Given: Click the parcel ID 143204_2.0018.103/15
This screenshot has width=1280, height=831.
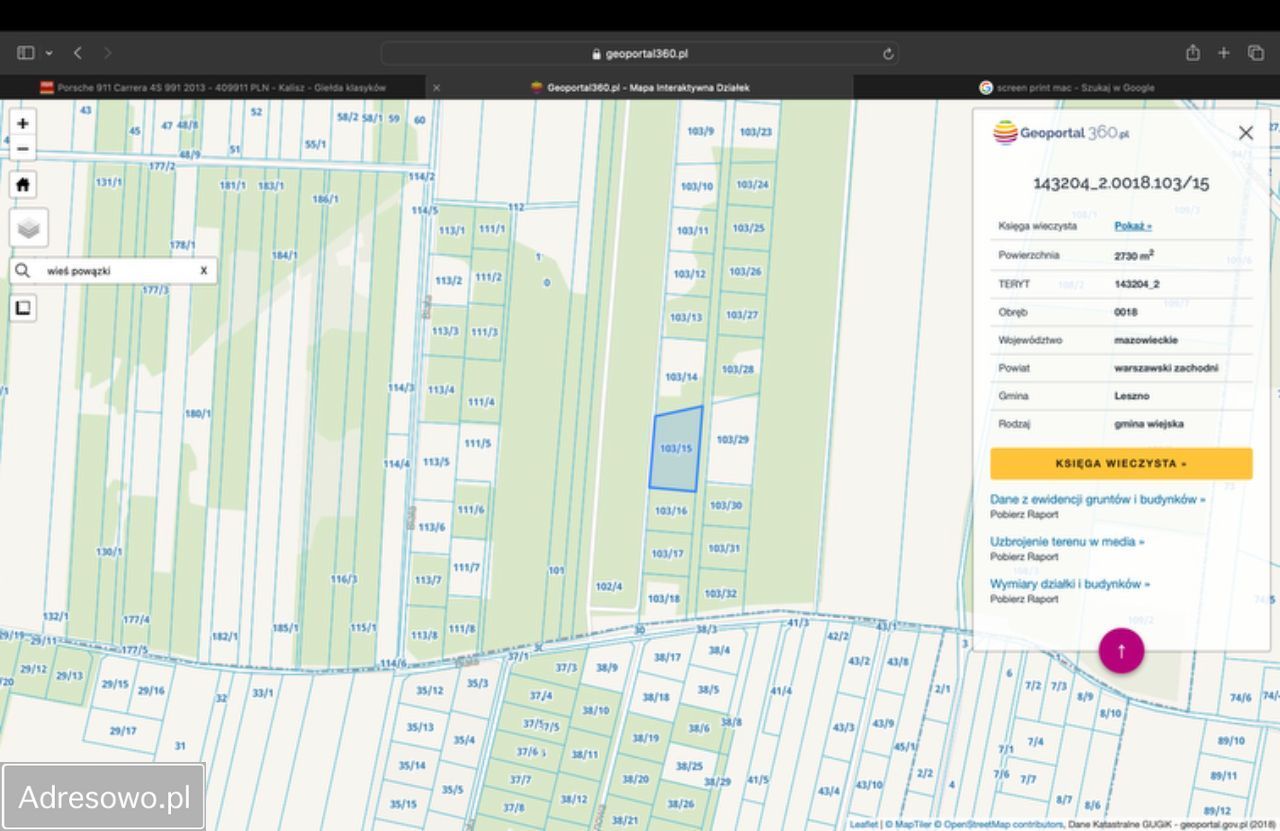Looking at the screenshot, I should (x=1121, y=183).
